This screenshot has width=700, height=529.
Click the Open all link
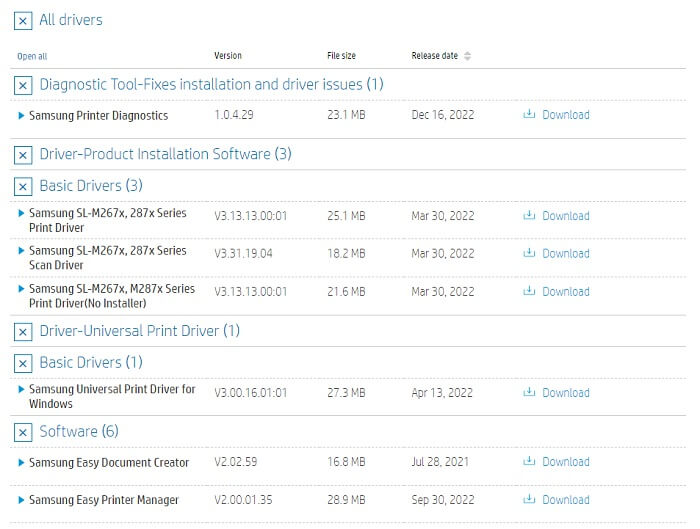pyautogui.click(x=32, y=56)
